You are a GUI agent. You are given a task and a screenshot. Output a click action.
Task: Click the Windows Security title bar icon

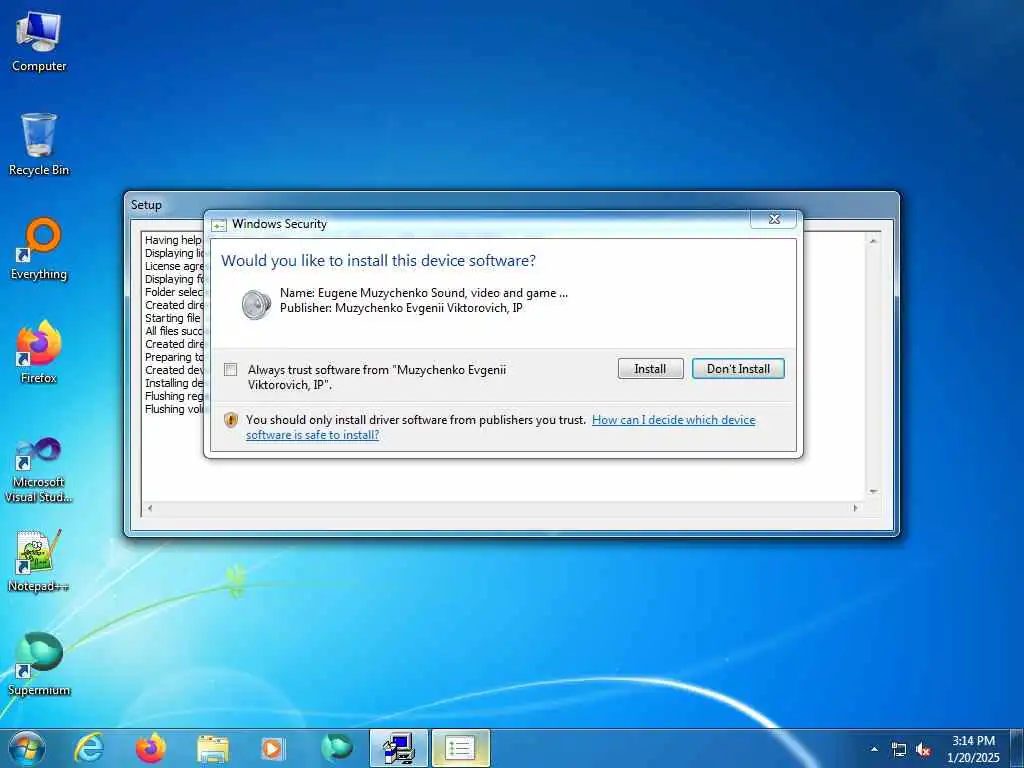(219, 225)
